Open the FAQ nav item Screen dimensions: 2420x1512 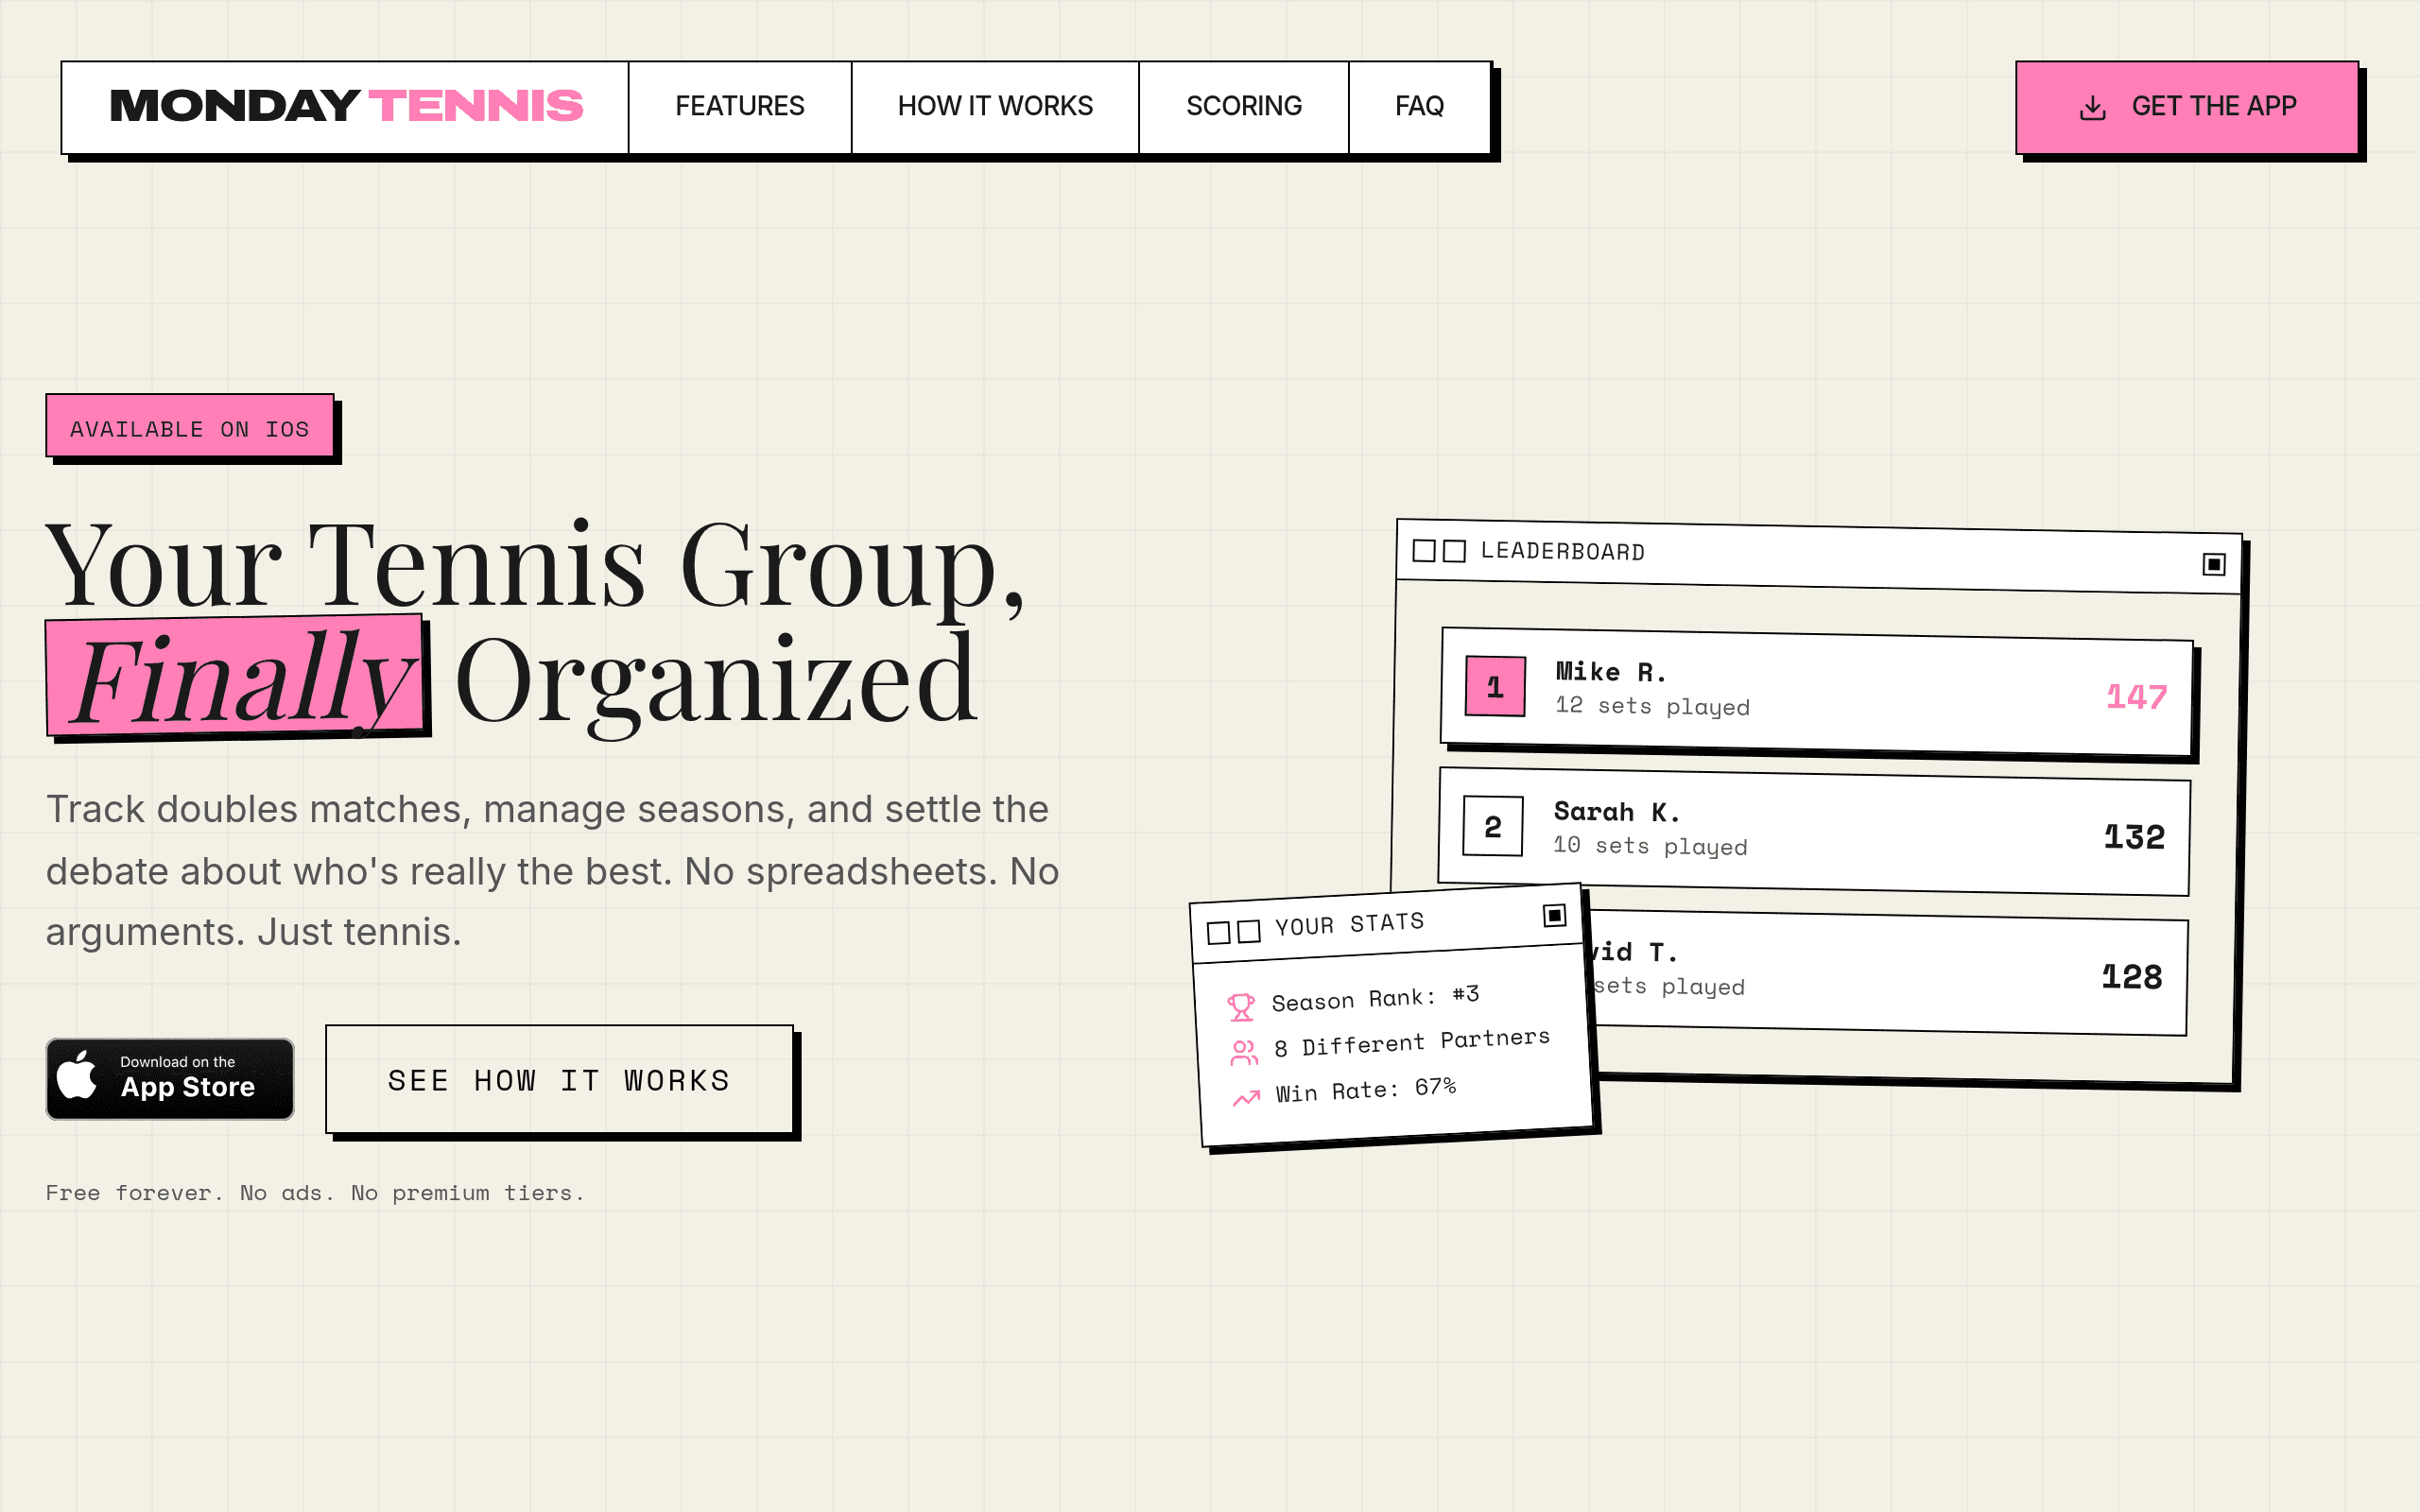[1419, 106]
